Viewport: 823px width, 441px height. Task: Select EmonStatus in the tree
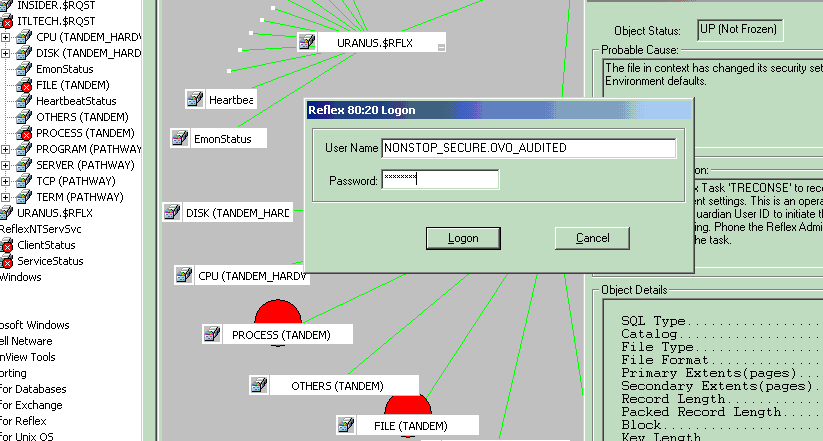coord(65,69)
